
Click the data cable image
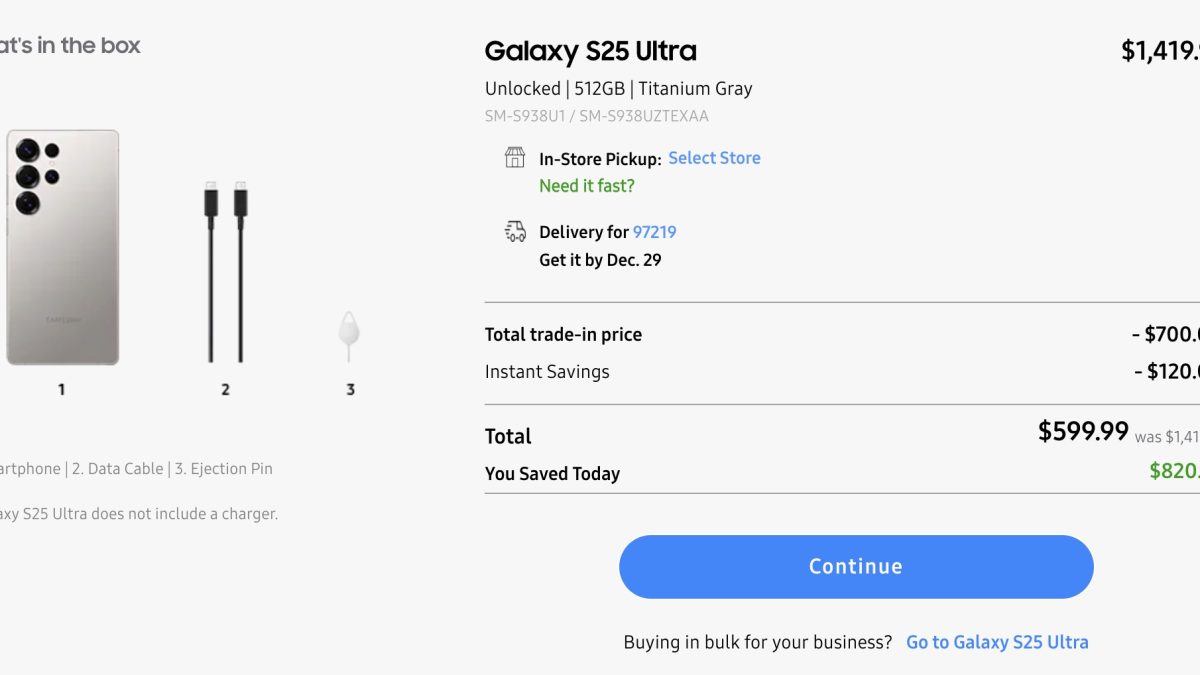[225, 272]
